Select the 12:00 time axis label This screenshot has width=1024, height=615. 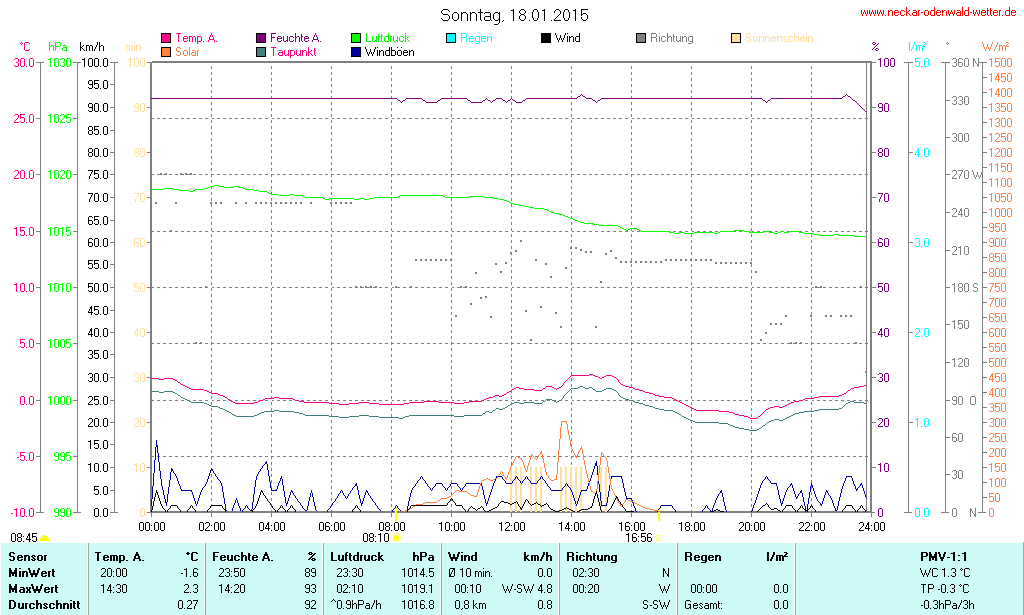(511, 526)
